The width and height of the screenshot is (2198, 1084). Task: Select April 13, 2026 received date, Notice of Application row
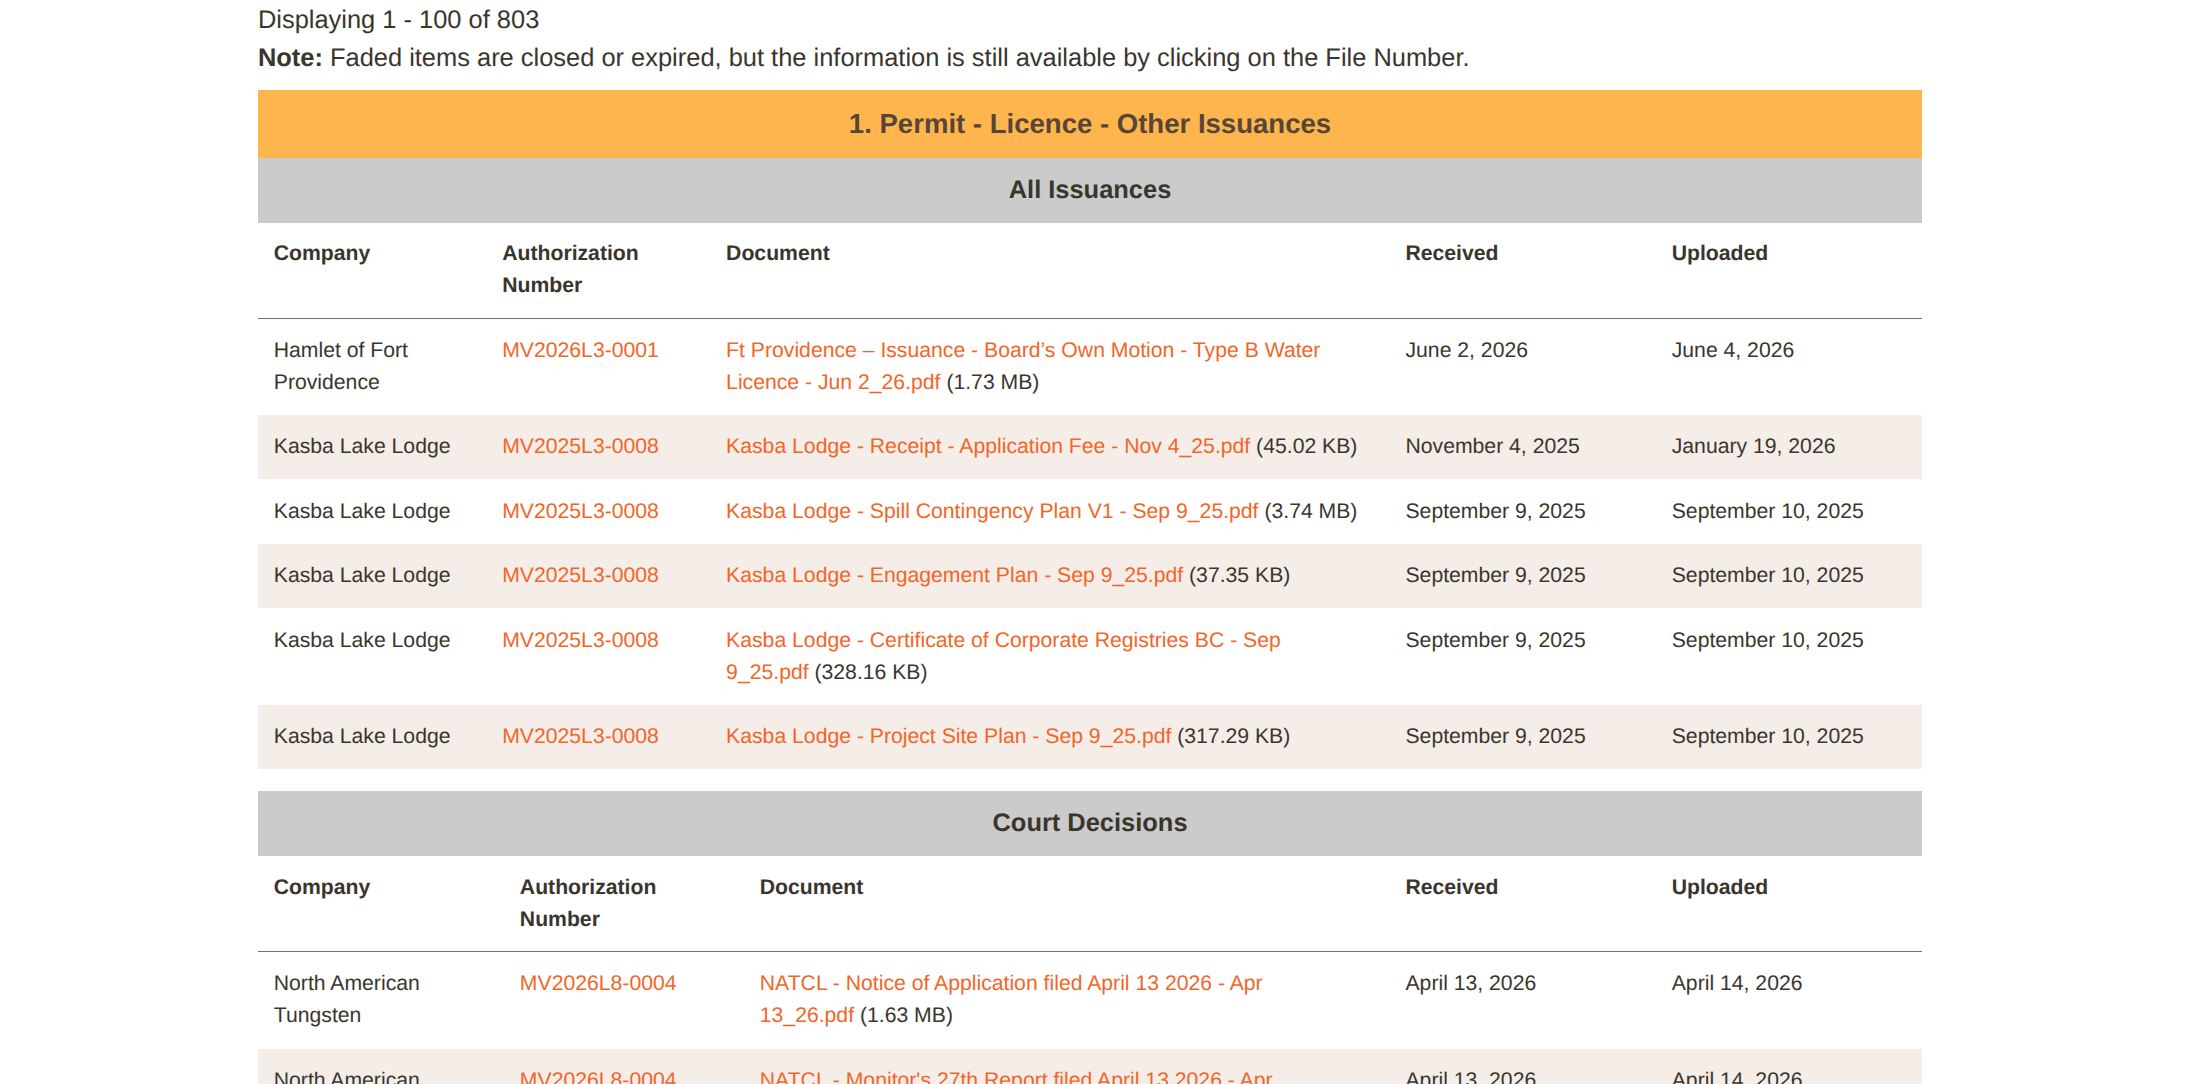pyautogui.click(x=1471, y=983)
